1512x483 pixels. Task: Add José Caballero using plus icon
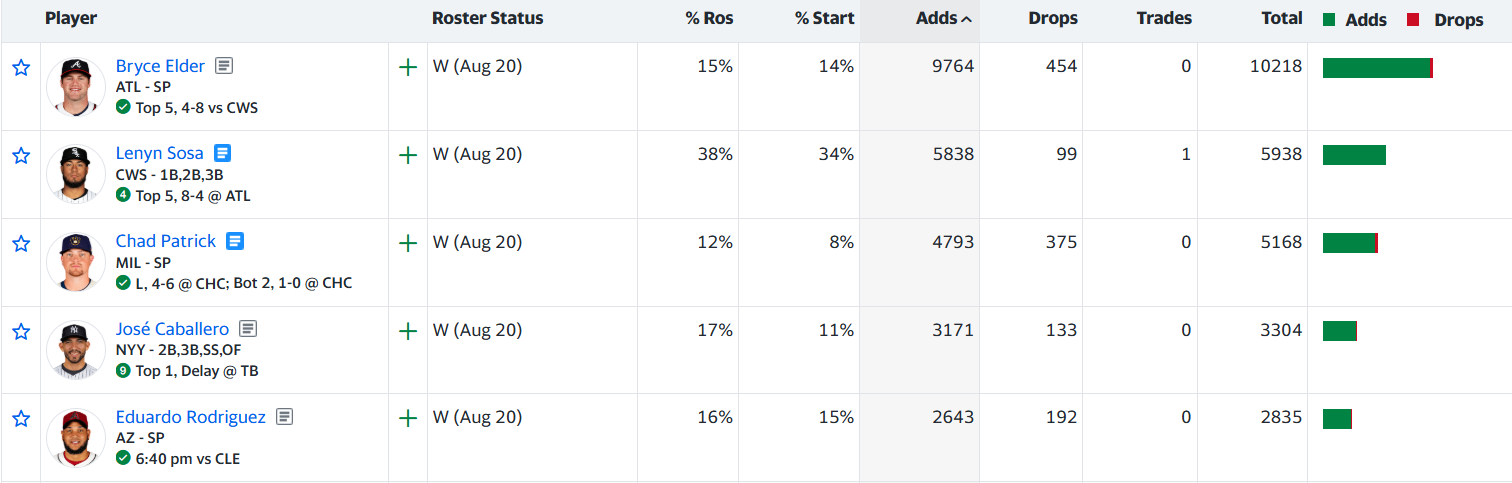[408, 331]
